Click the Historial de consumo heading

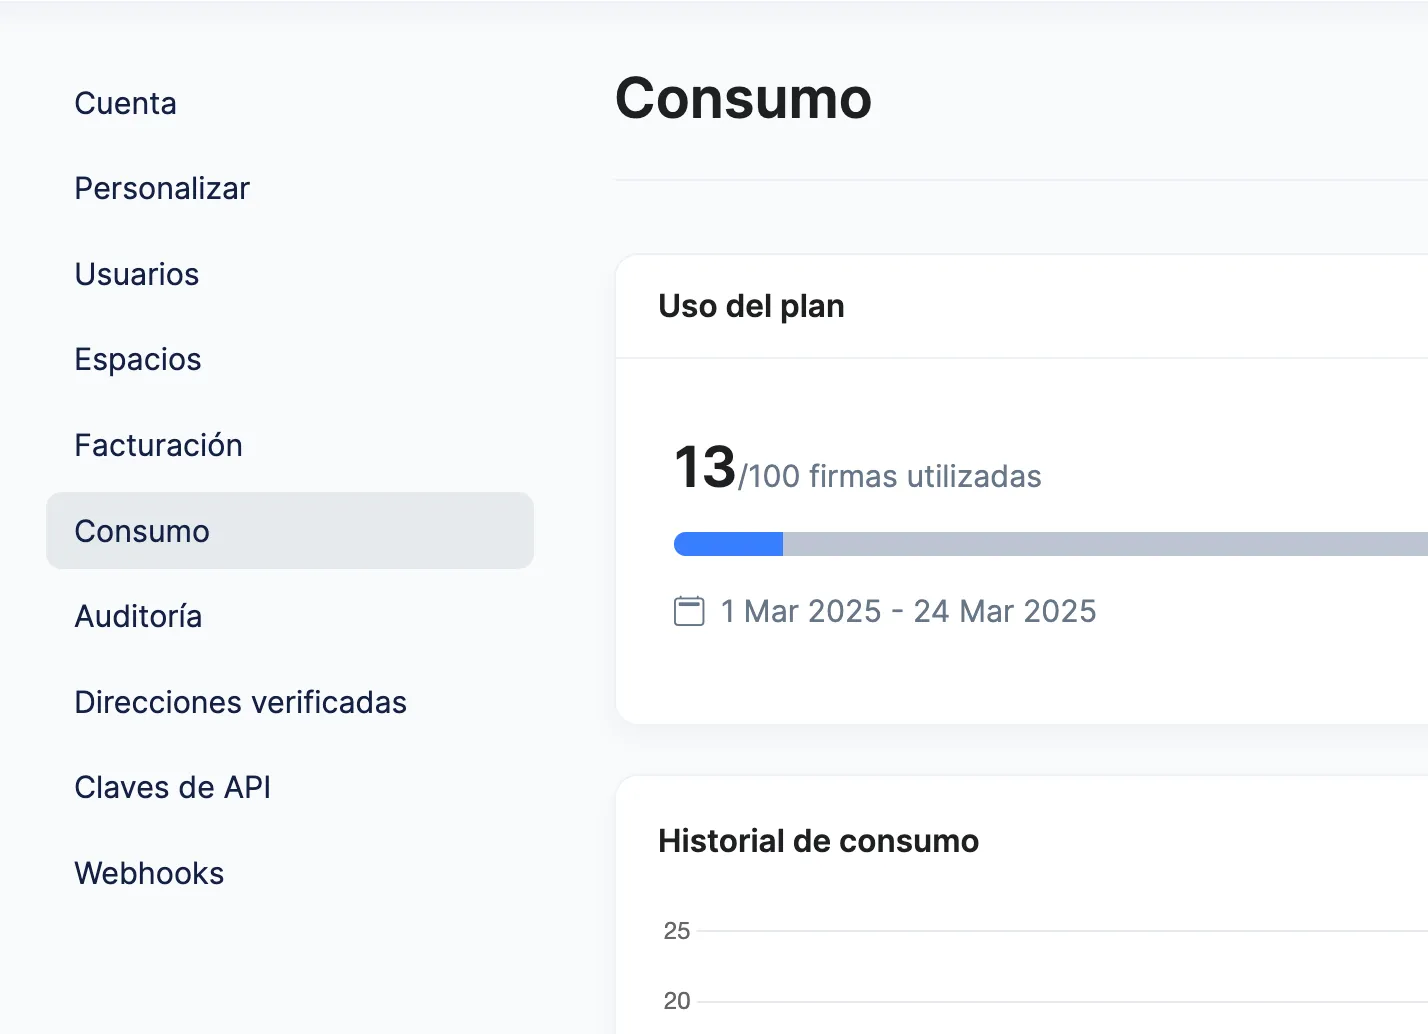(x=818, y=841)
